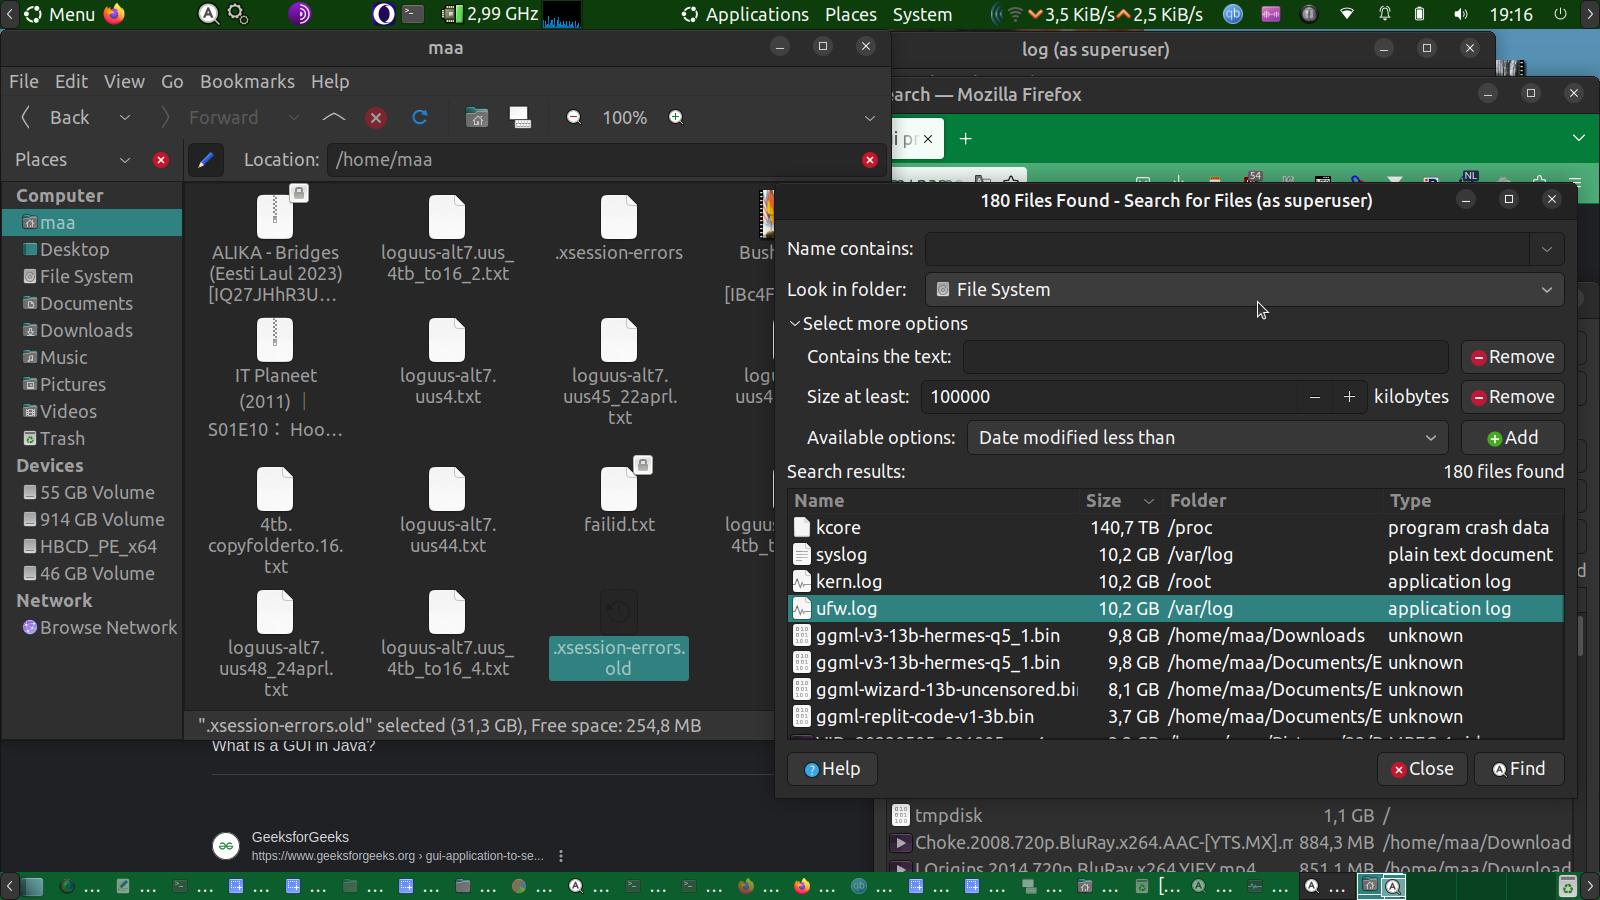This screenshot has height=900, width=1600.
Task: Click the Name contains text field
Action: point(1226,249)
